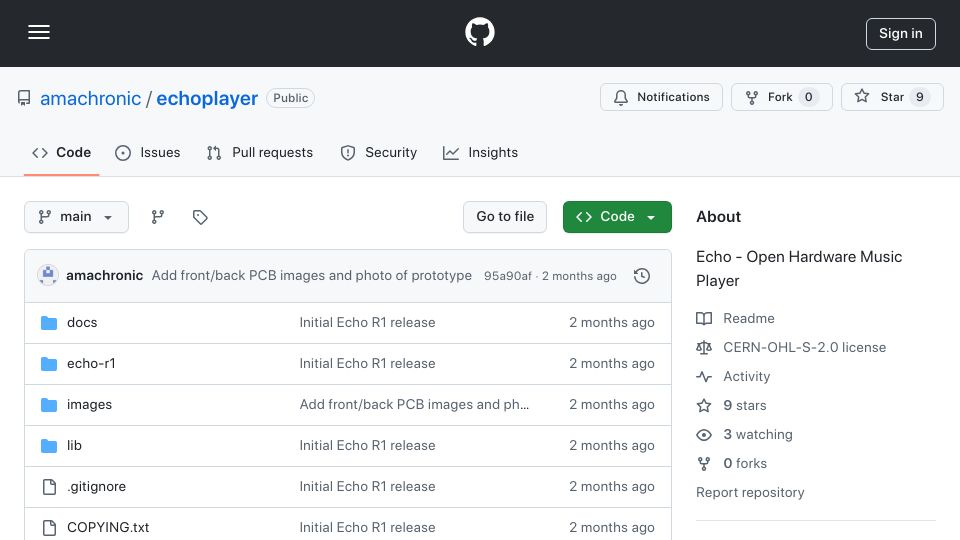960x540 pixels.
Task: Open the 9 stars link
Action: coord(744,405)
